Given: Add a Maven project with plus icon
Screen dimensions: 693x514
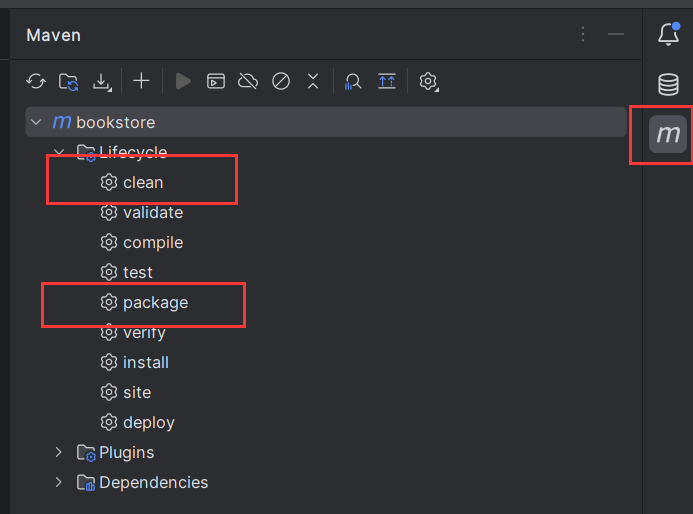Looking at the screenshot, I should pyautogui.click(x=141, y=81).
